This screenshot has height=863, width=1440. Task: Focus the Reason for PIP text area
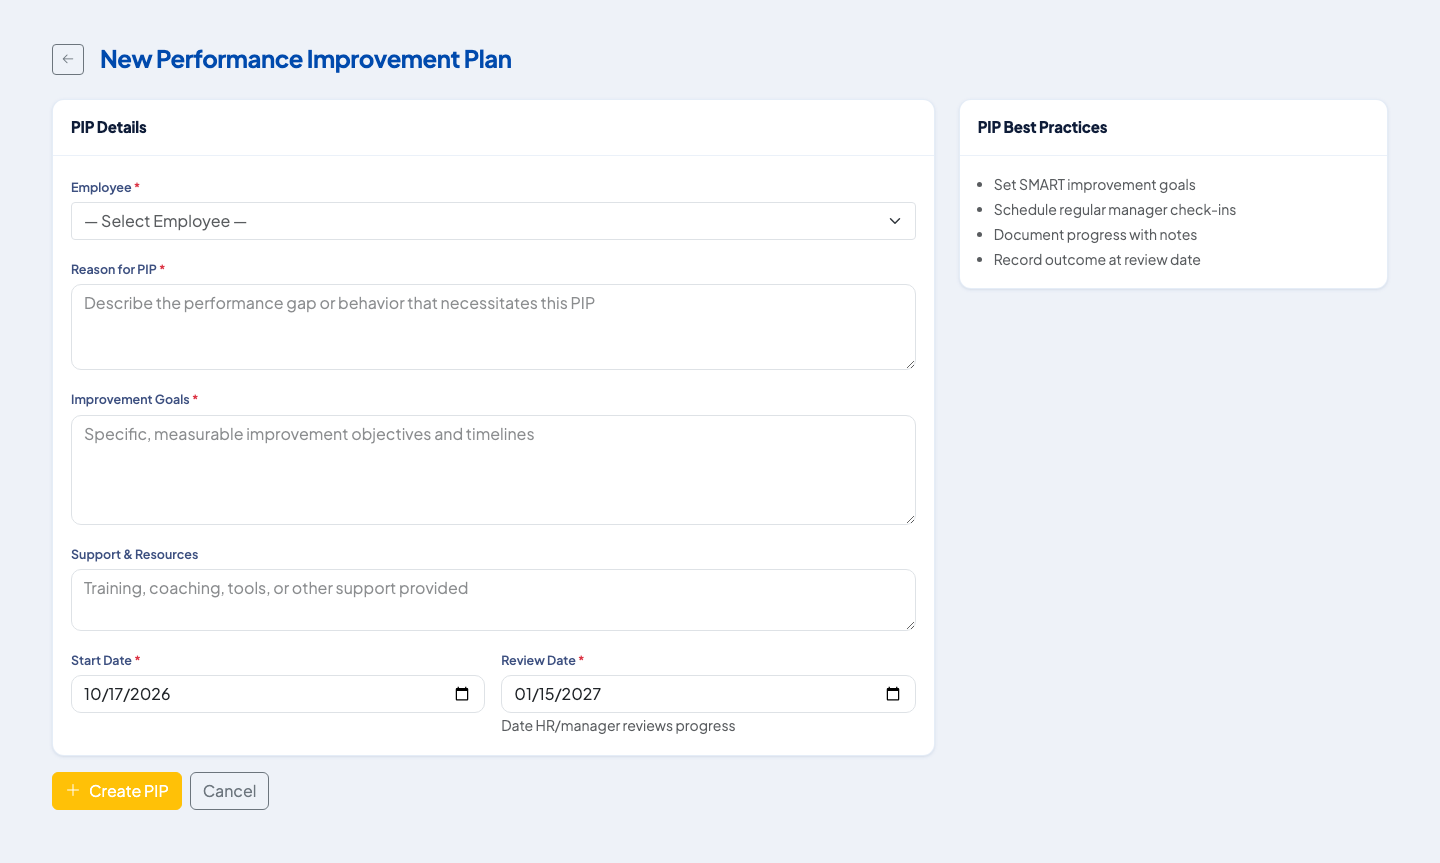point(493,327)
